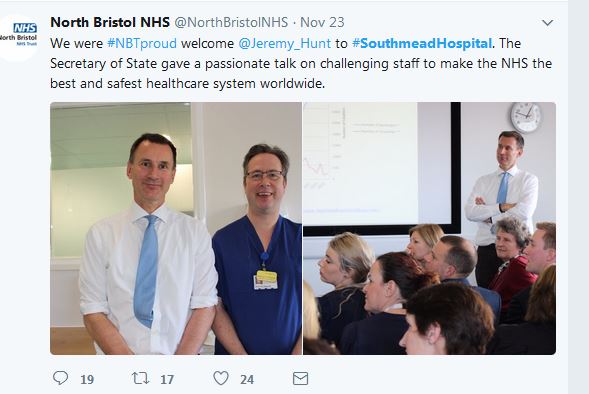This screenshot has height=394, width=589.
Task: Open the right photo of the audience talk
Action: [429, 228]
